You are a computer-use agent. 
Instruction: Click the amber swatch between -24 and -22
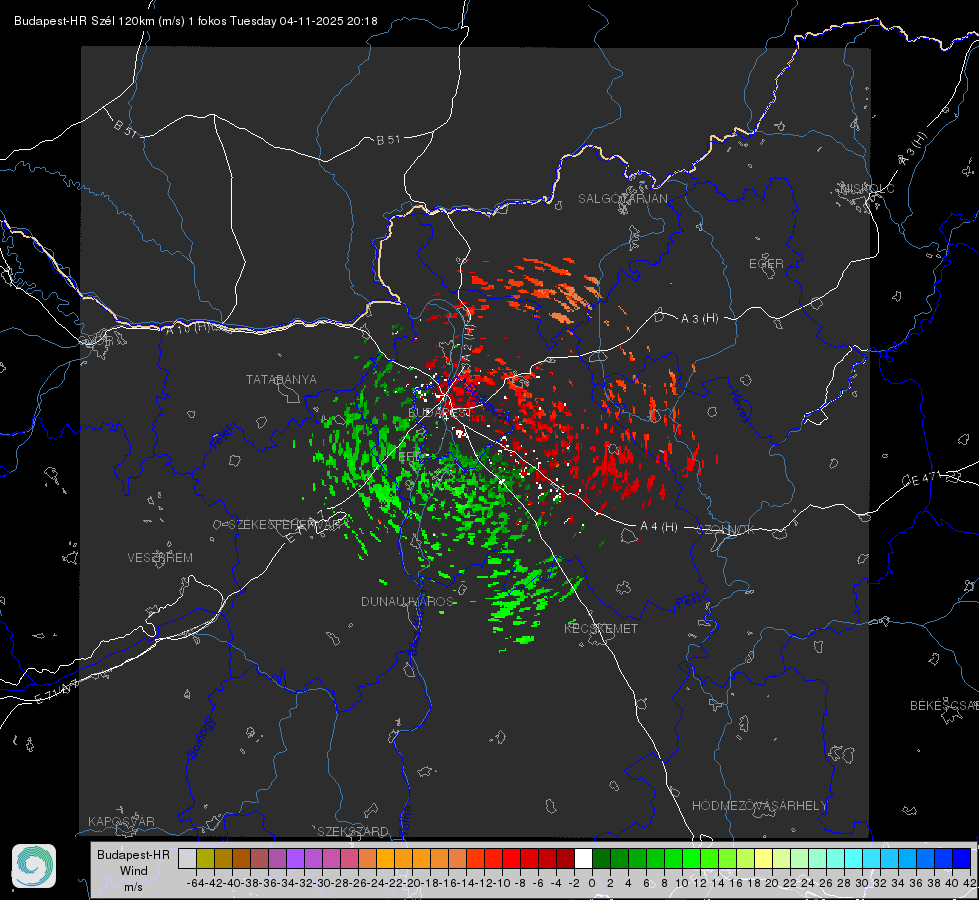[x=385, y=858]
